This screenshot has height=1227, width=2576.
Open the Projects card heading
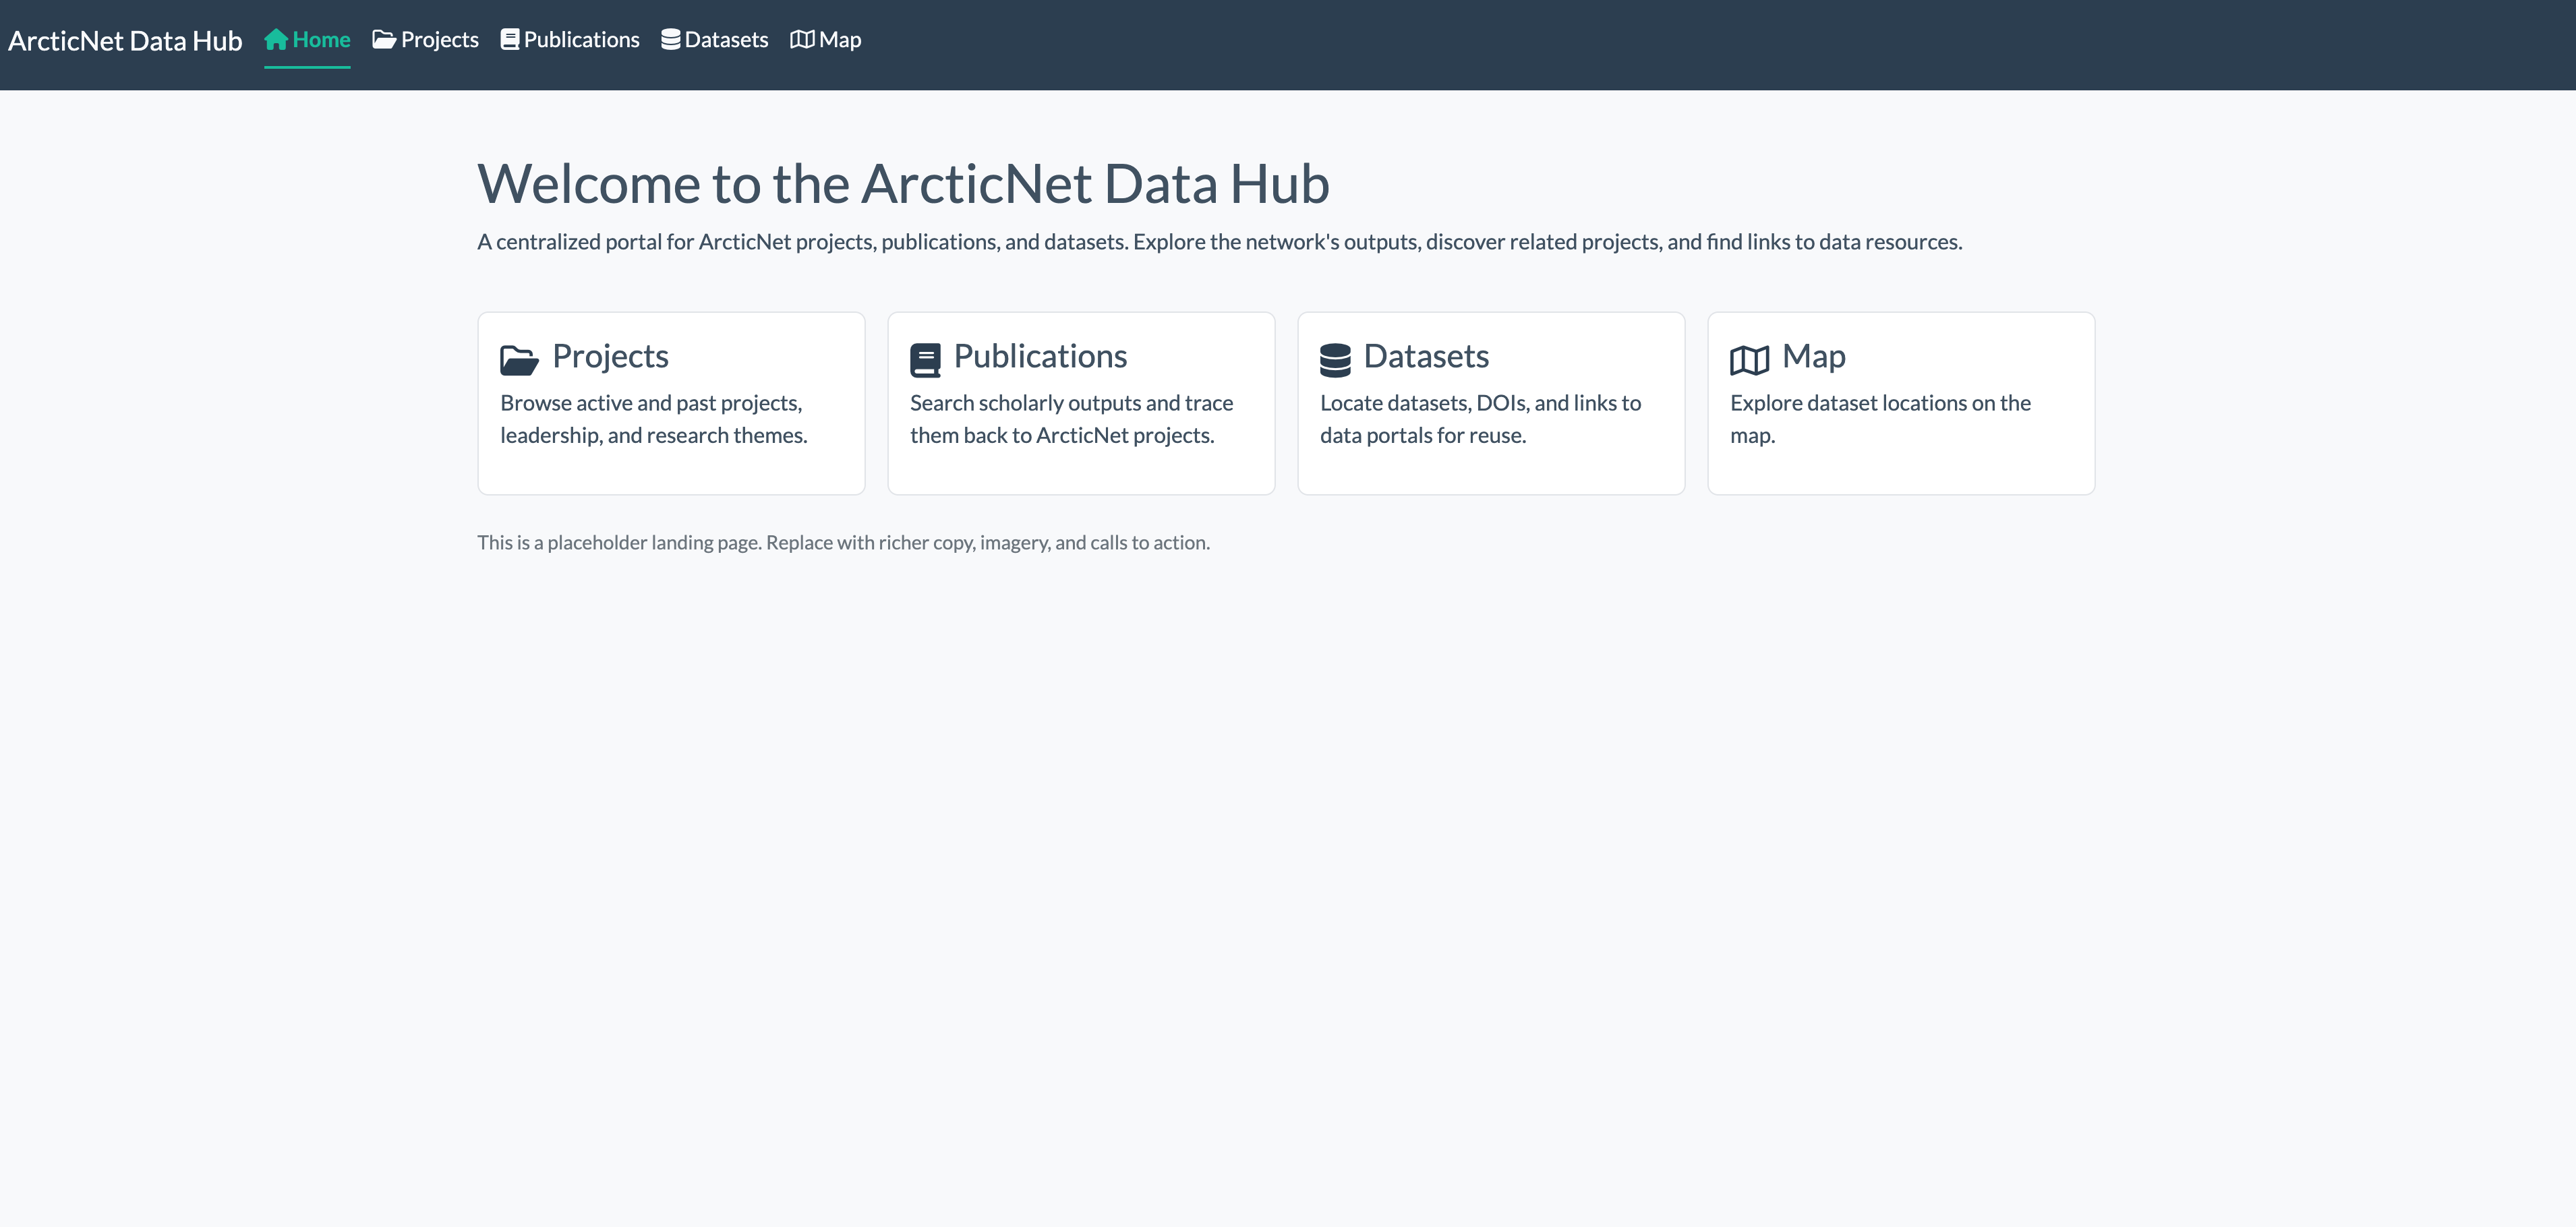pos(610,356)
